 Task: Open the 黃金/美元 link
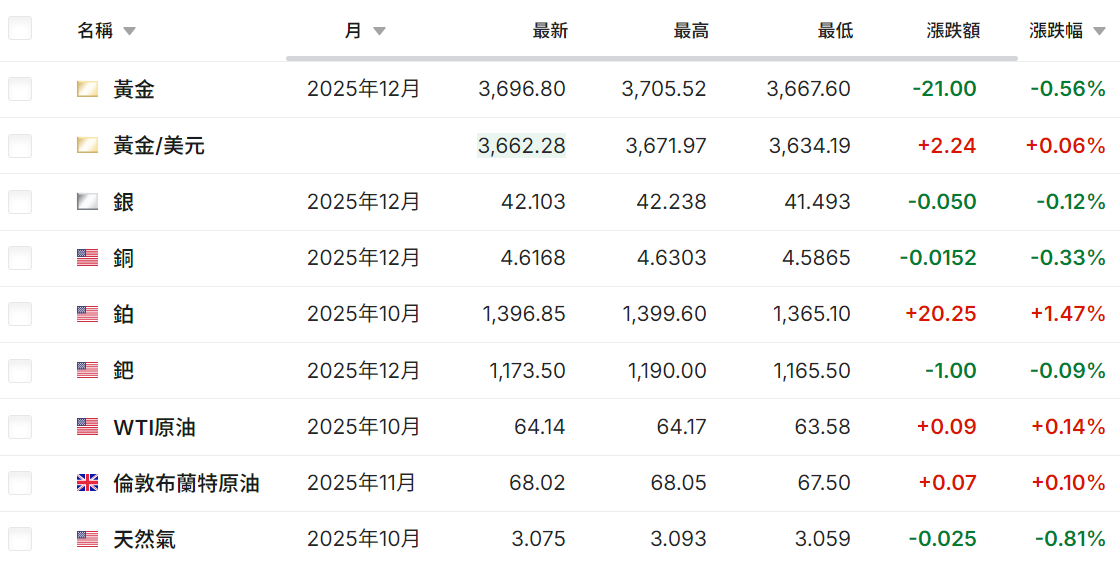coord(159,146)
